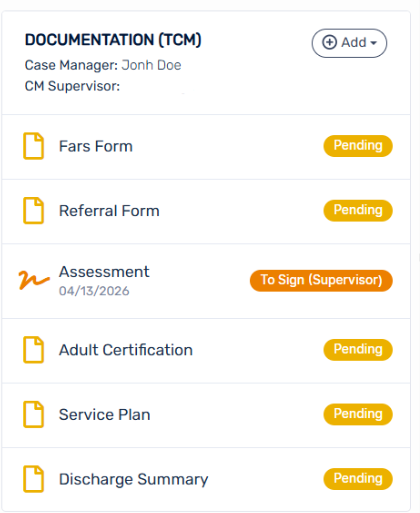Click the Pending badge for Discharge Summary
Image resolution: width=420 pixels, height=513 pixels.
tap(358, 479)
